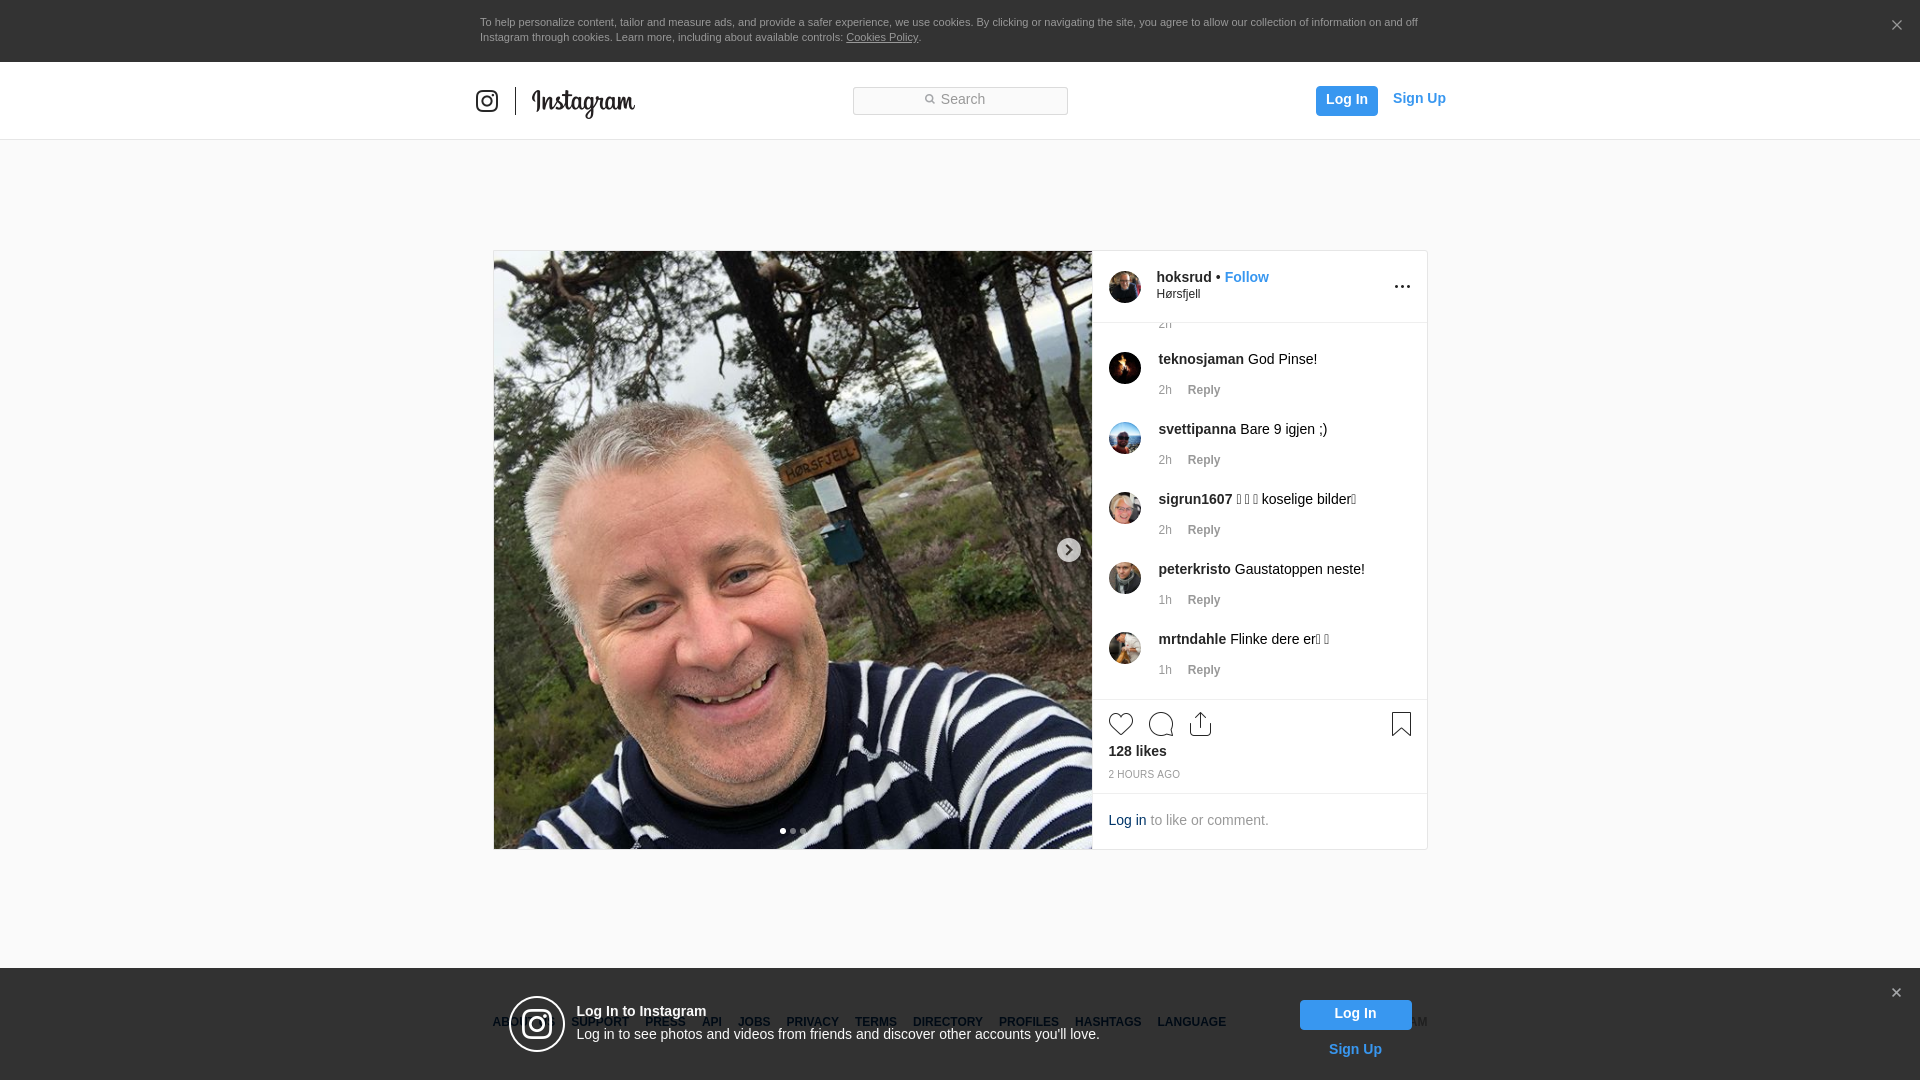Click the comment speech bubble icon
Viewport: 1920px width, 1080px height.
point(1160,724)
